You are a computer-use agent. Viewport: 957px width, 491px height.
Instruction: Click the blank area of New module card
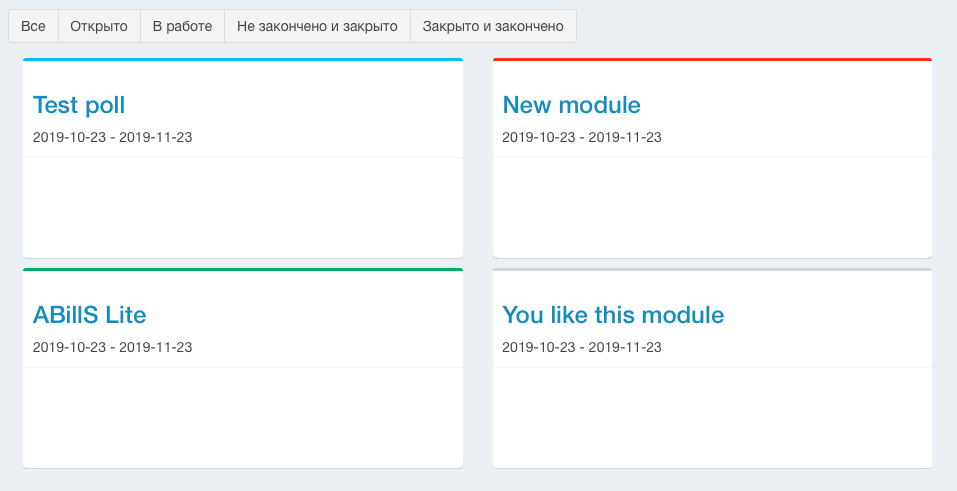coord(712,207)
